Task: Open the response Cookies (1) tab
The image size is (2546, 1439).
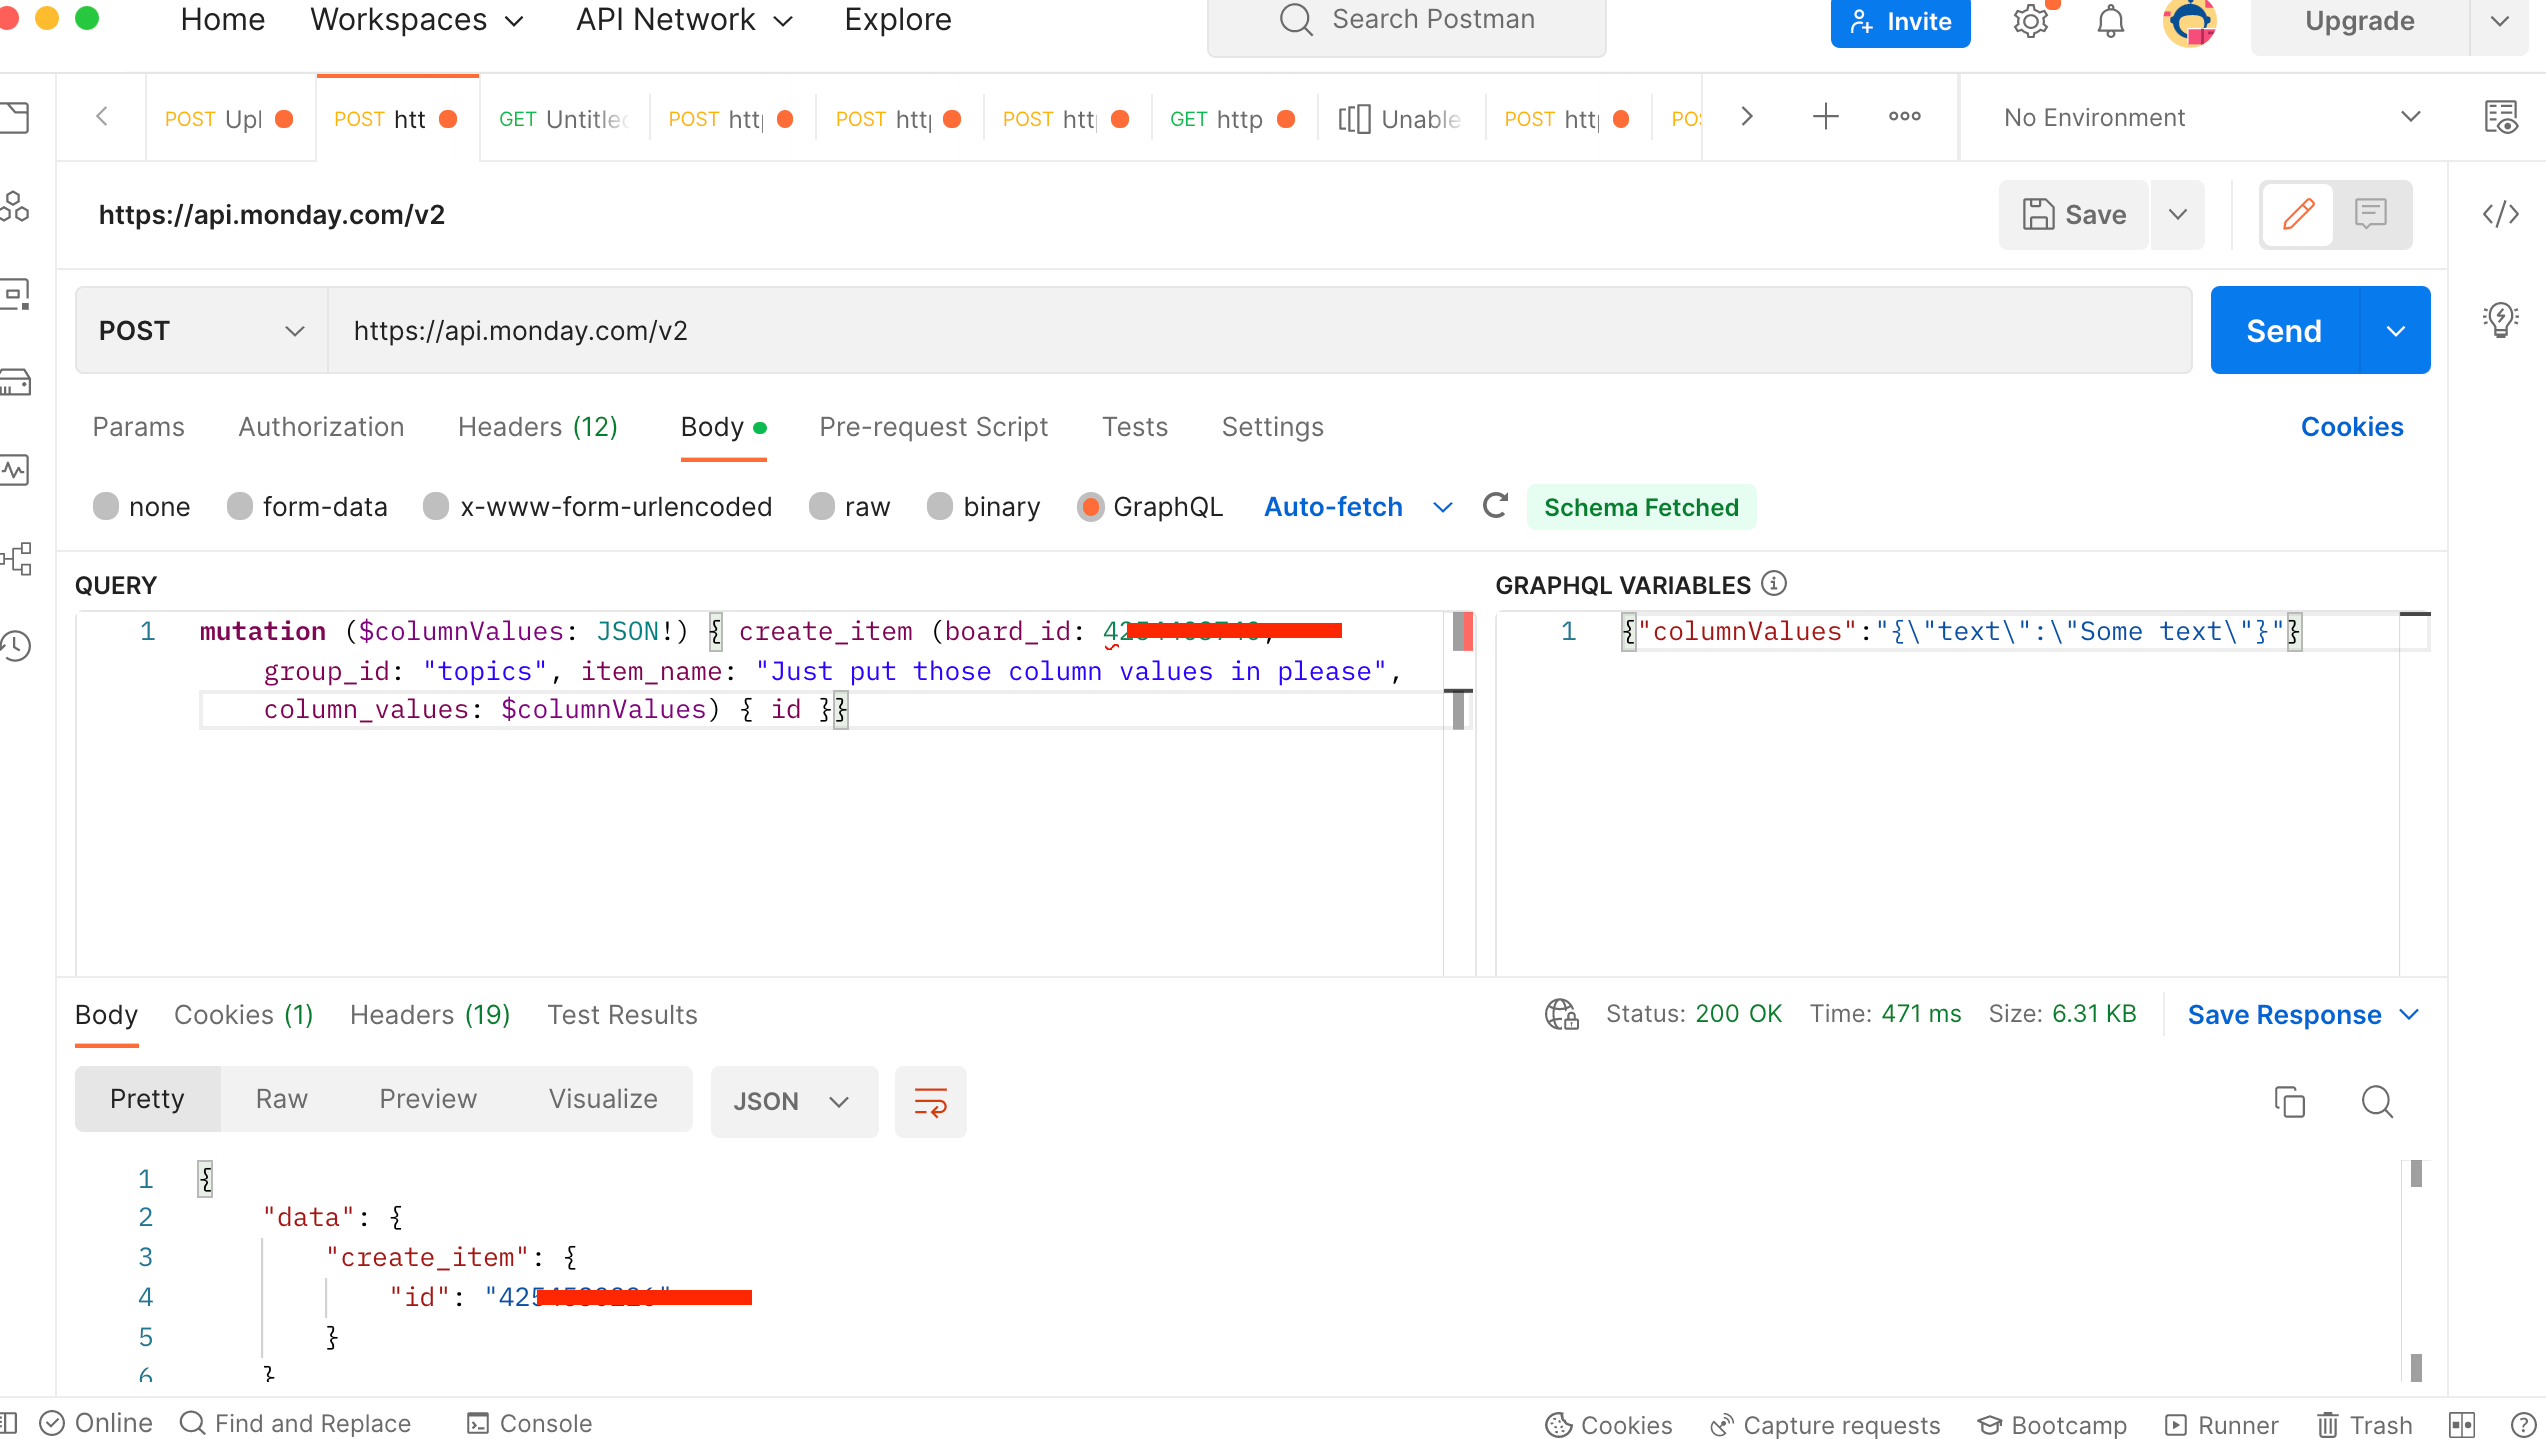Action: tap(243, 1014)
